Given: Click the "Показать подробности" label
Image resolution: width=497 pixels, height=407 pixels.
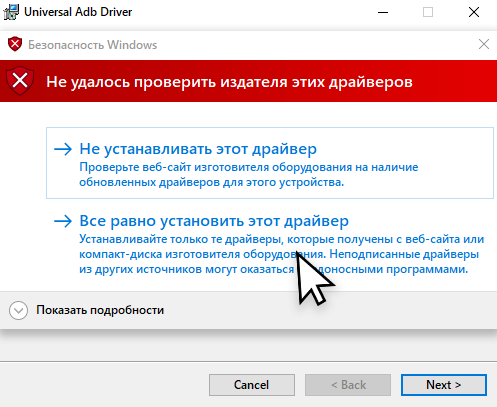Looking at the screenshot, I should pyautogui.click(x=100, y=310).
